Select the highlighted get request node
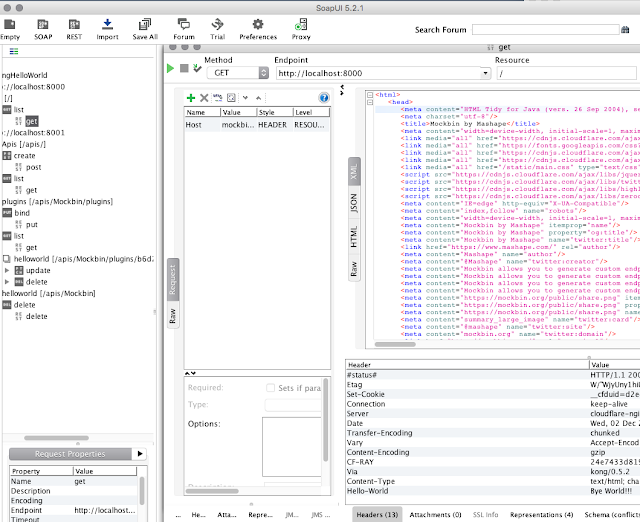 (31, 121)
